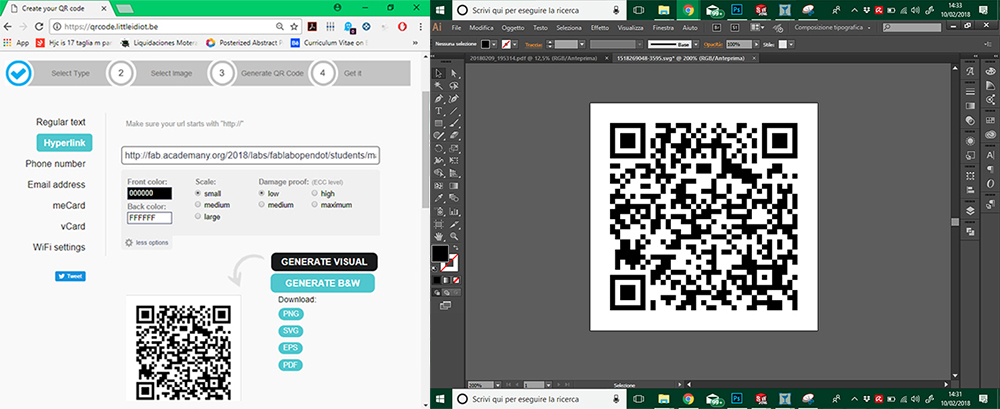Viewport: 1000px width, 409px height.
Task: Select the Selection arrow tool in Illustrator
Action: pyautogui.click(x=439, y=72)
